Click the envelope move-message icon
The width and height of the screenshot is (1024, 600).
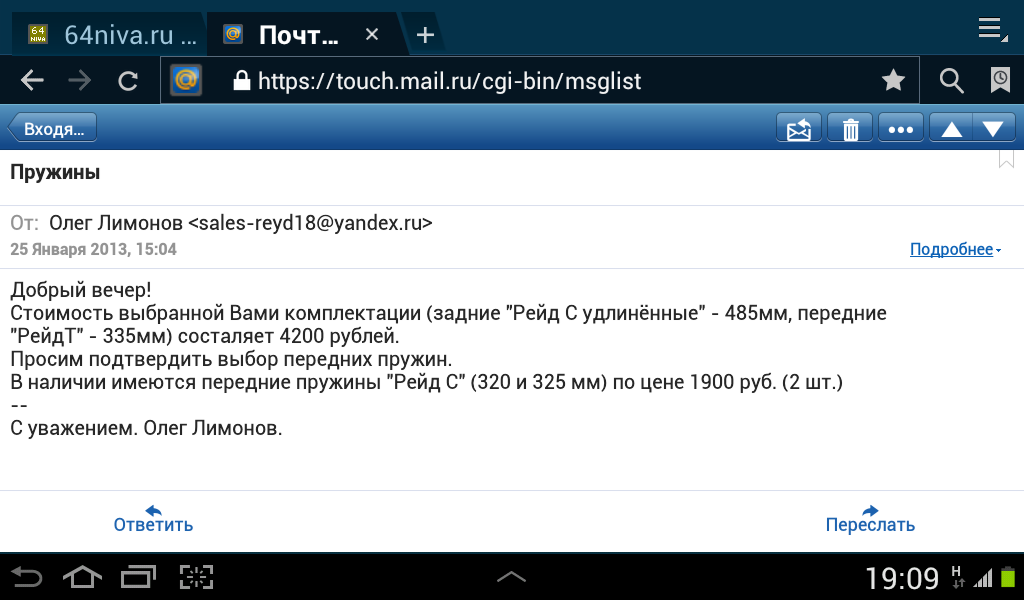pos(799,130)
